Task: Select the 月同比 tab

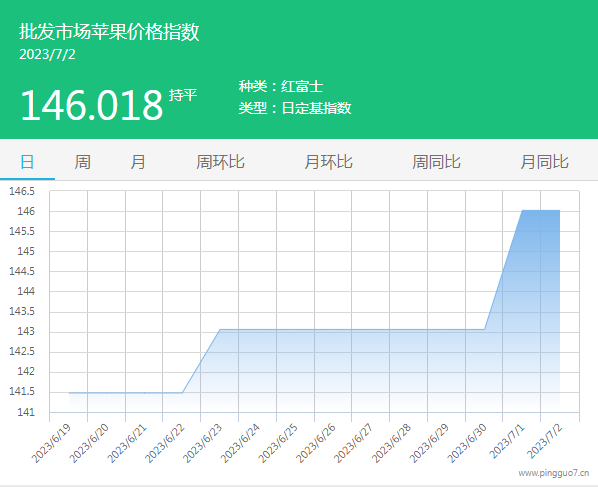Action: pos(544,162)
